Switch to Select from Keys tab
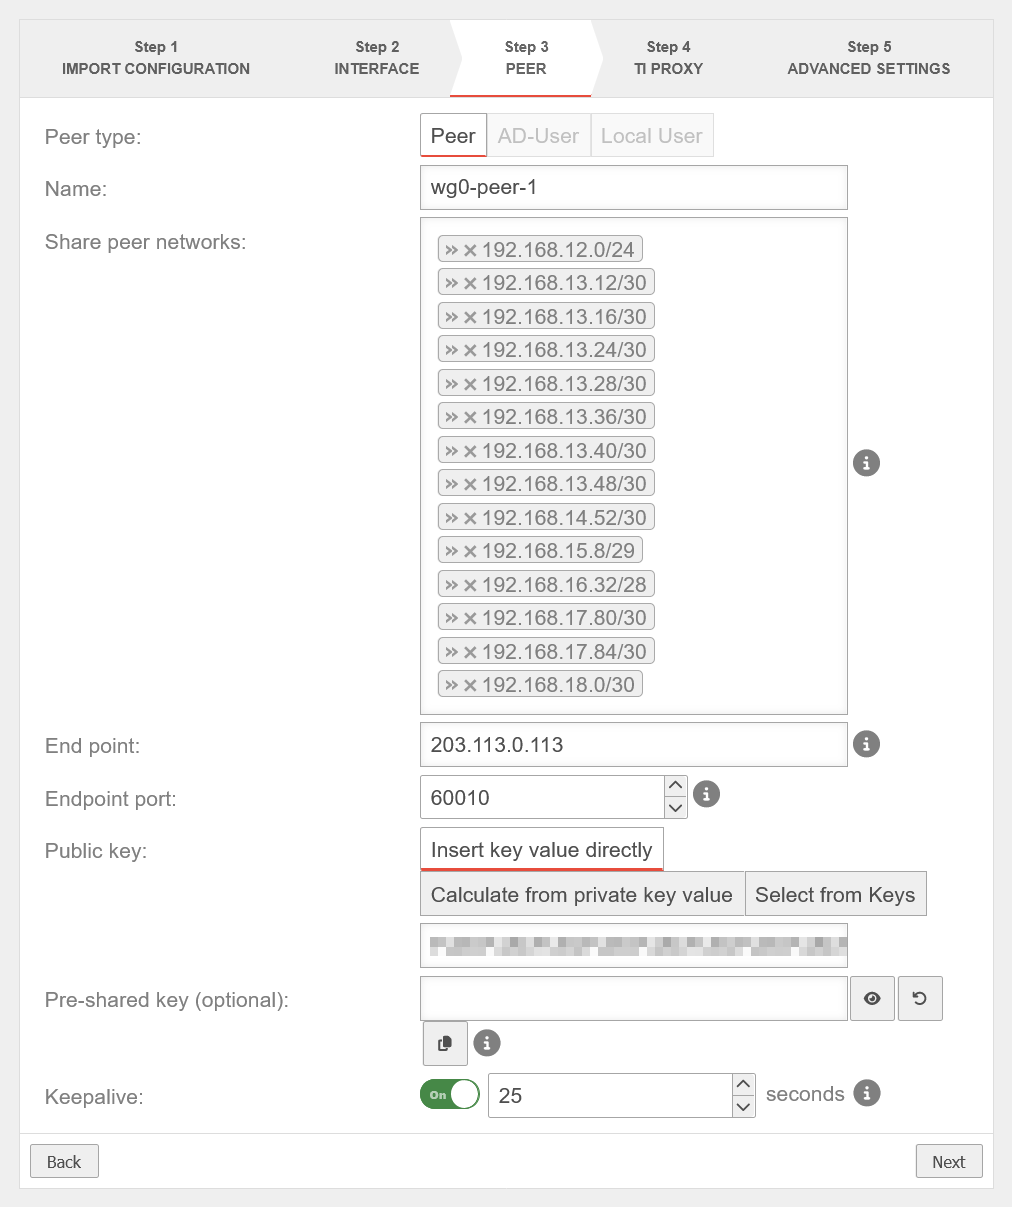 (x=835, y=895)
